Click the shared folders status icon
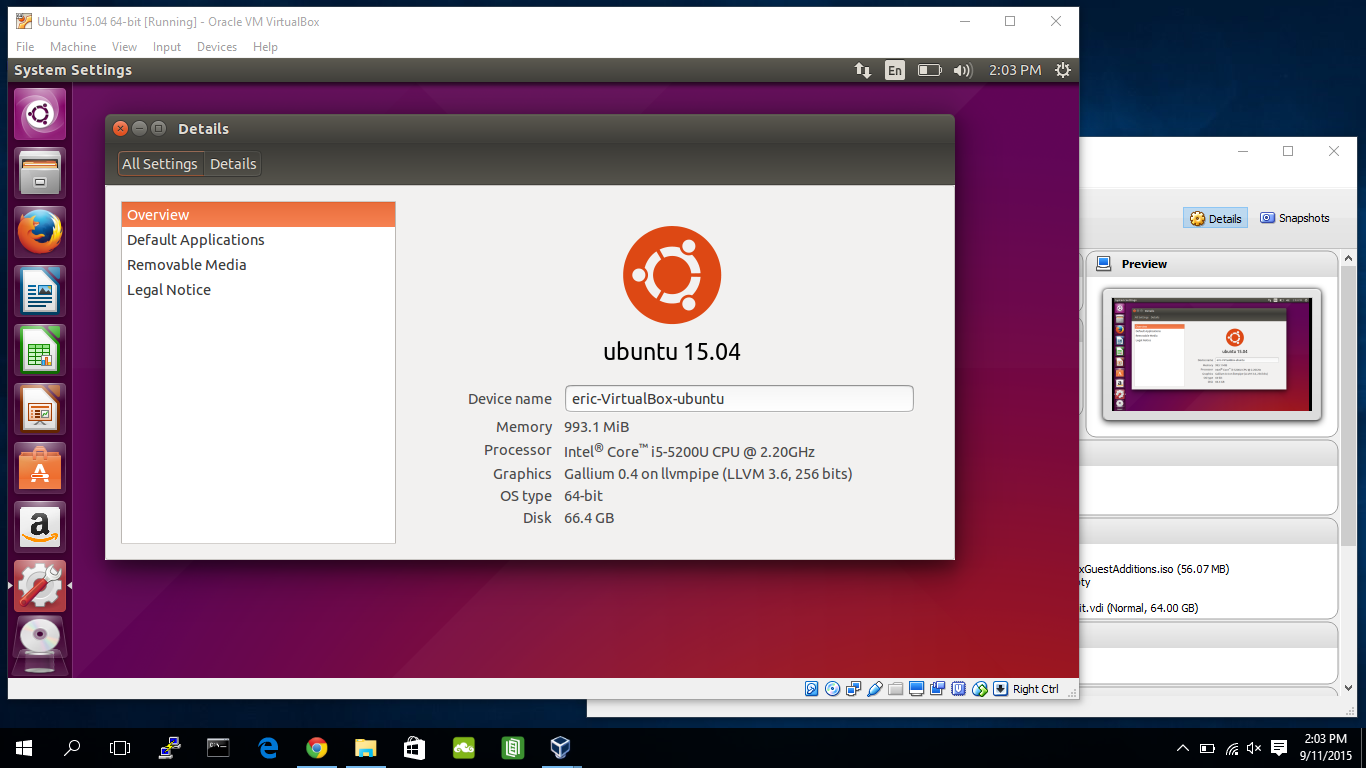Screen dimensions: 1366x768 point(895,689)
